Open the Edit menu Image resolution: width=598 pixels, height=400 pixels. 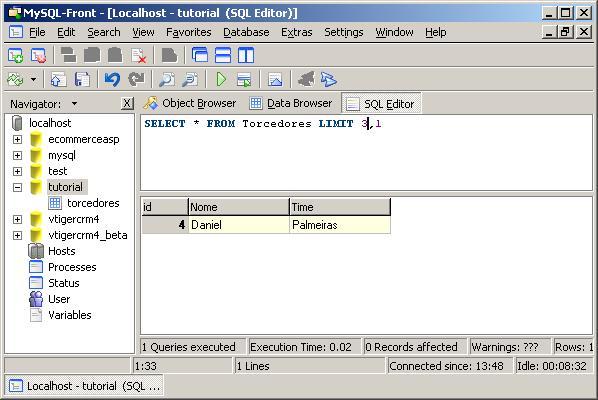click(66, 32)
